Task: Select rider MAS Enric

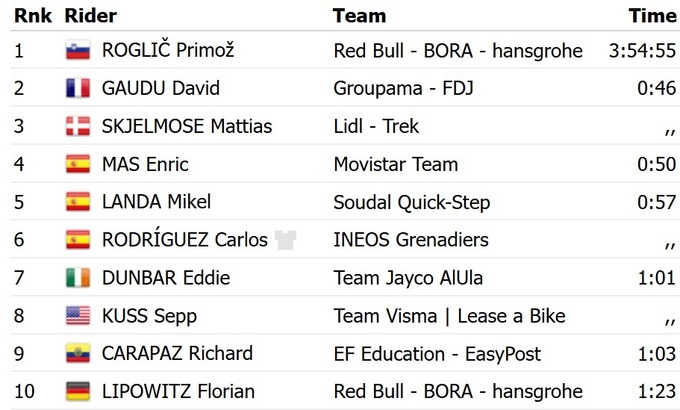Action: tap(145, 165)
